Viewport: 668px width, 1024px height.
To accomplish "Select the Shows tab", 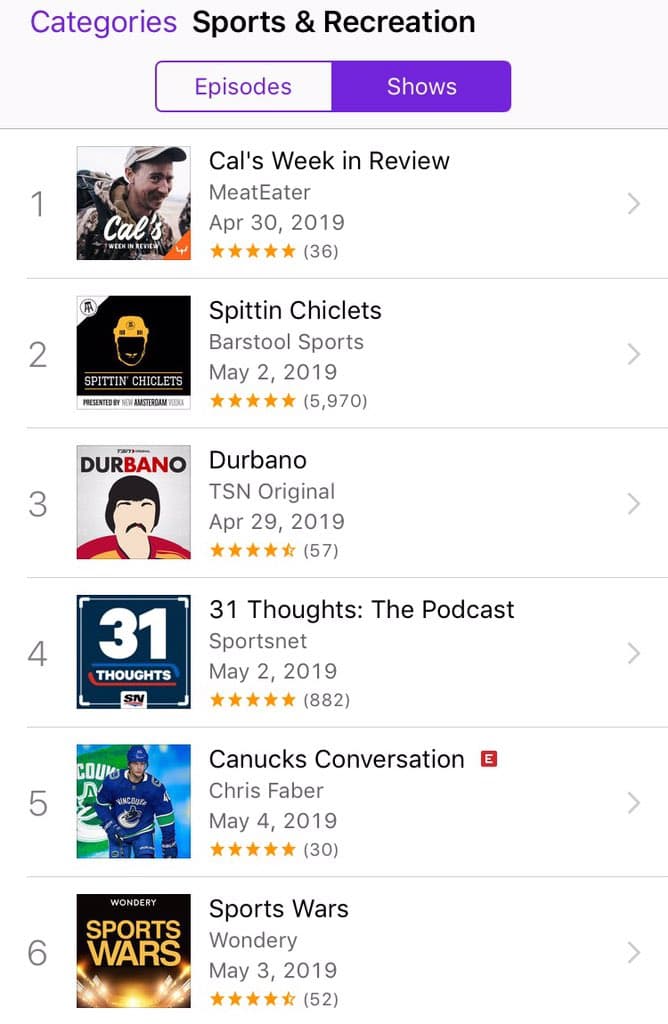I will (421, 87).
